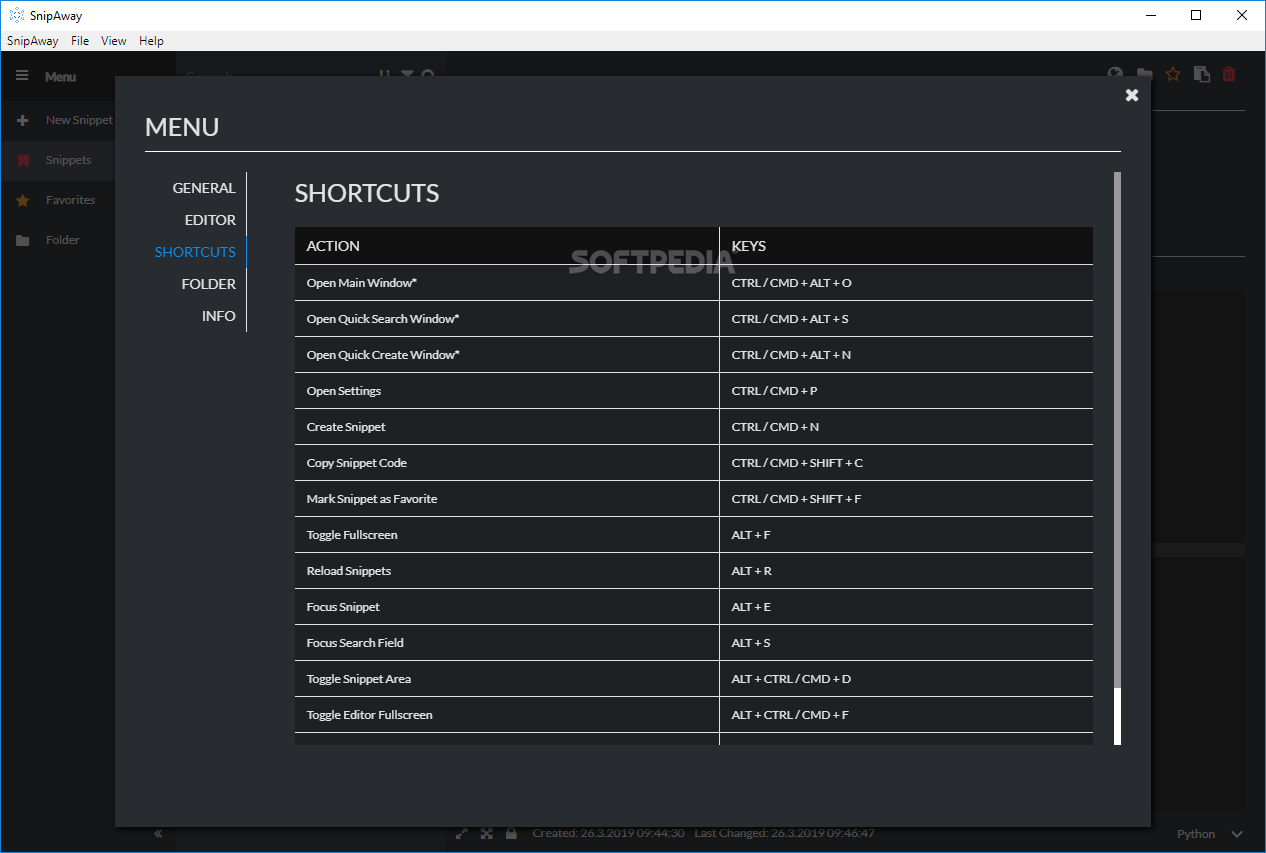Click the 'CTRL / CMD + P' keys cell

click(906, 391)
